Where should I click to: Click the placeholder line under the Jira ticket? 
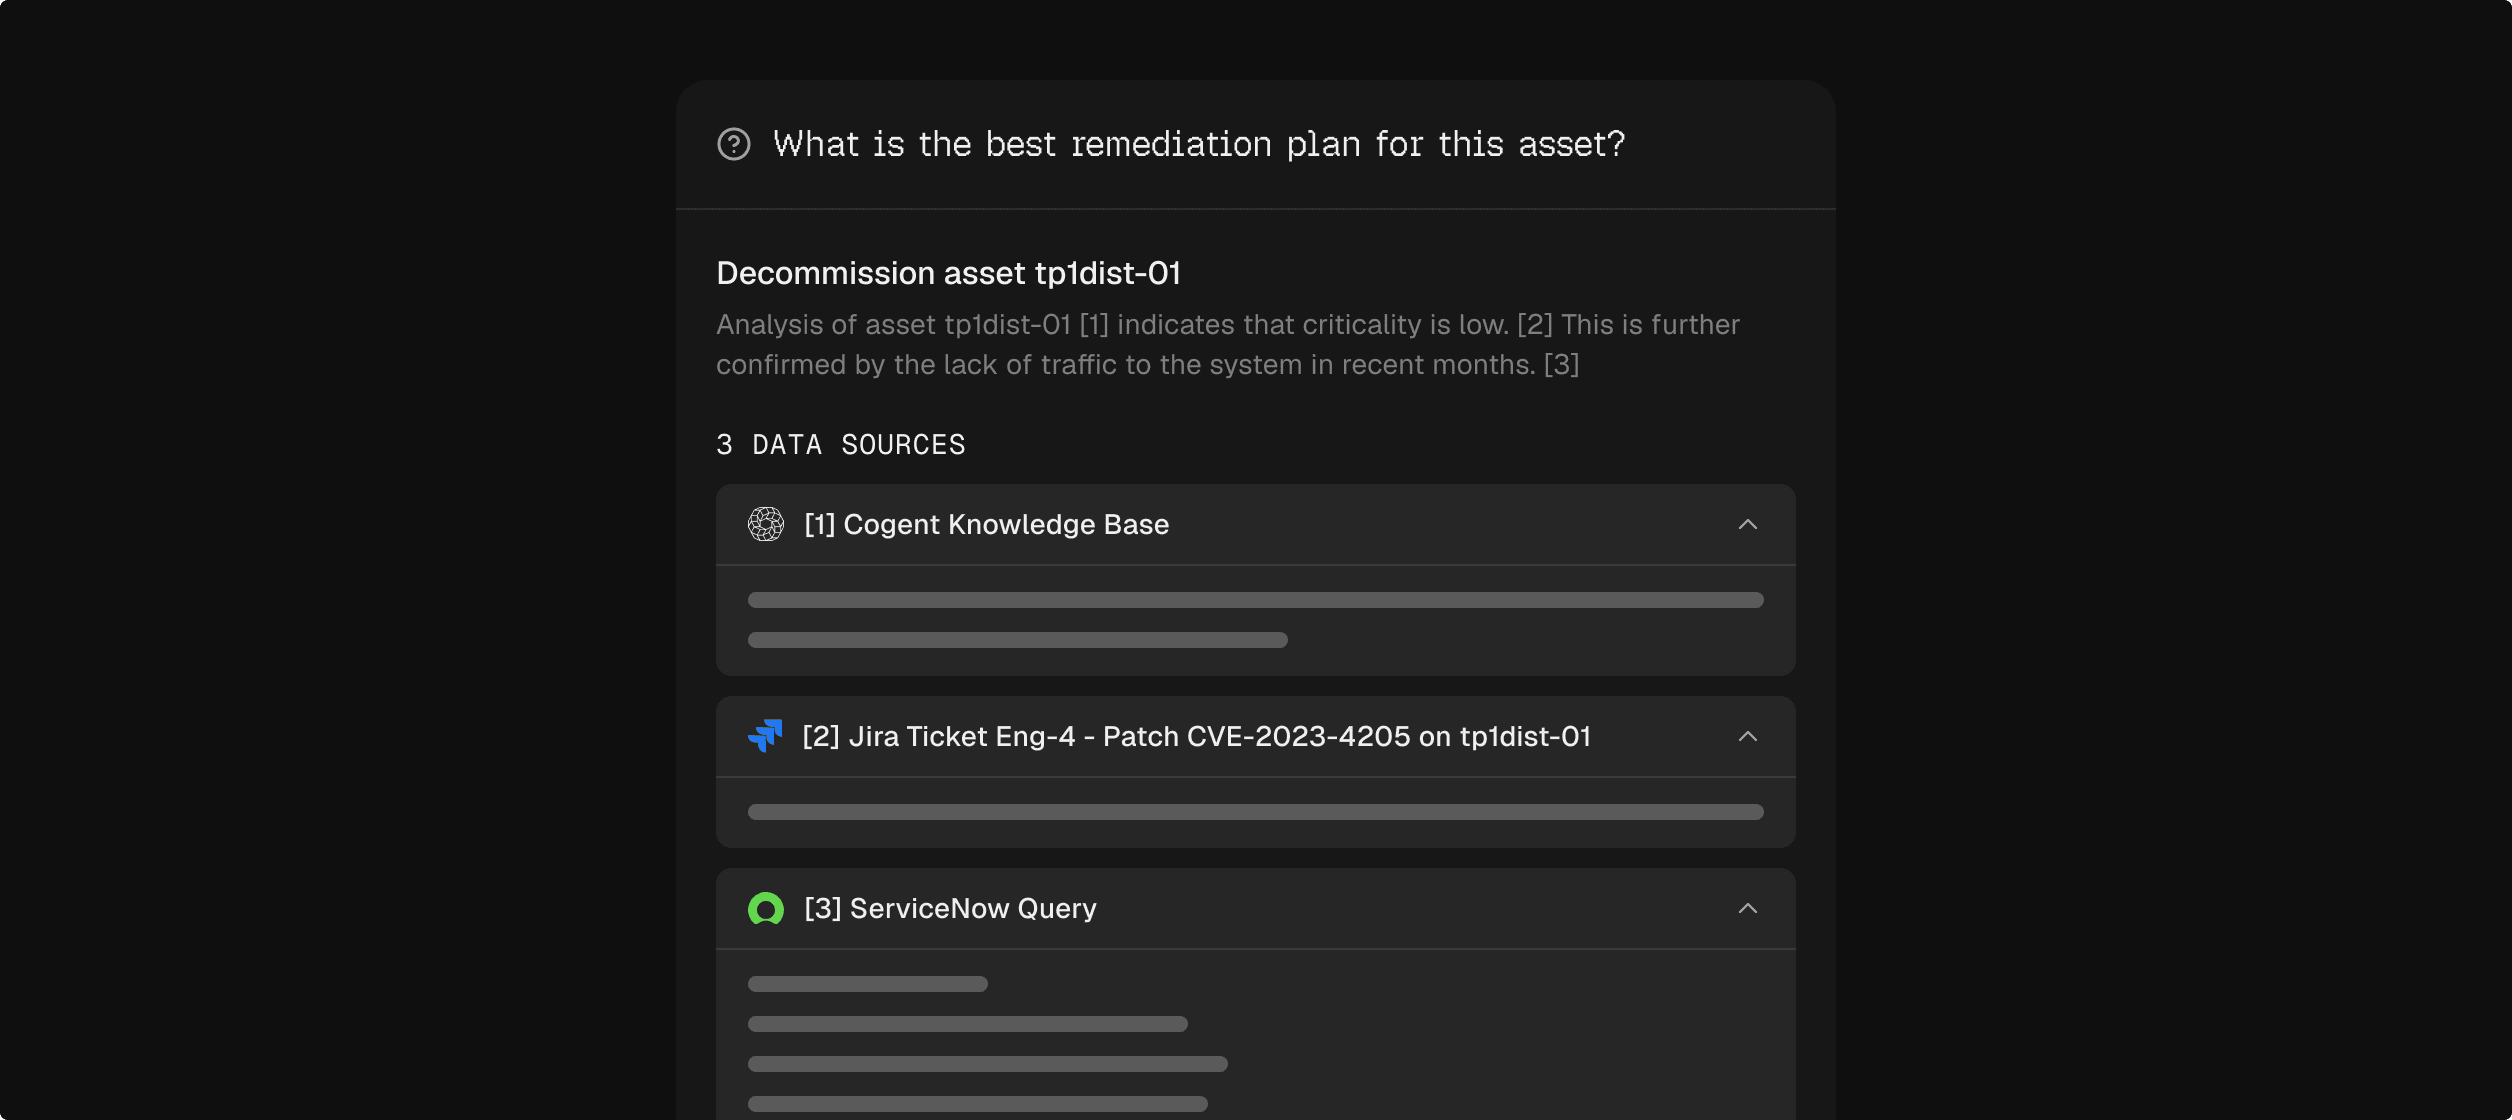pyautogui.click(x=1255, y=812)
